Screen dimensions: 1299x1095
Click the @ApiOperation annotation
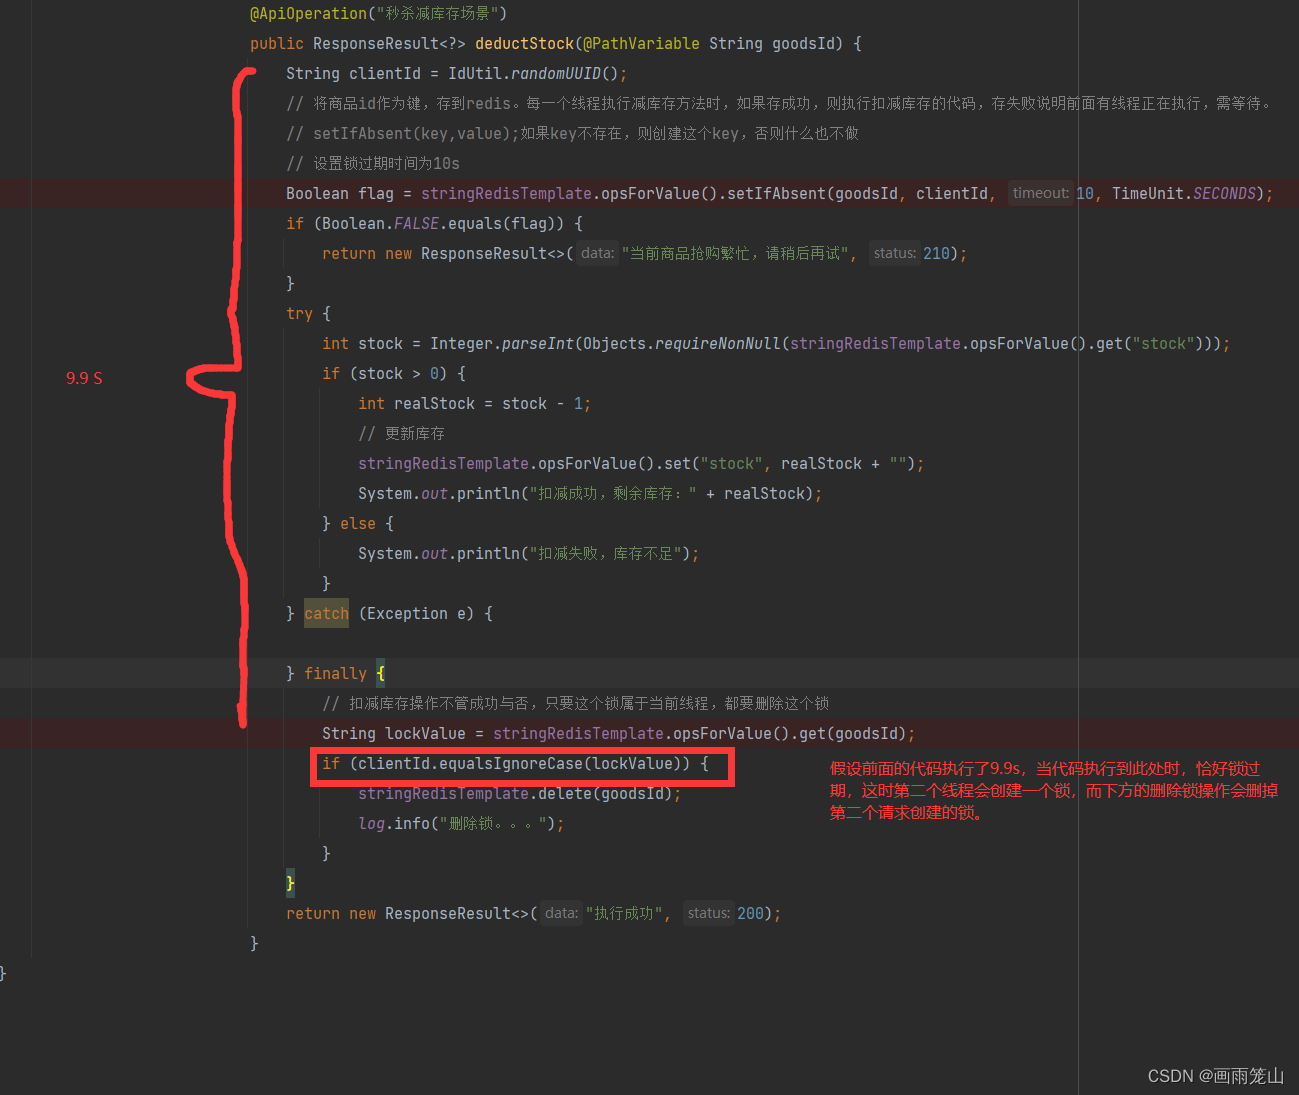(x=309, y=13)
